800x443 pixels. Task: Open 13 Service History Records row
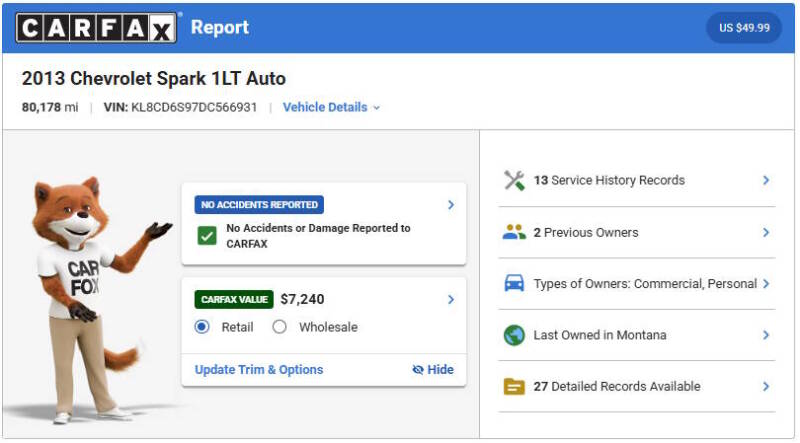(x=637, y=180)
